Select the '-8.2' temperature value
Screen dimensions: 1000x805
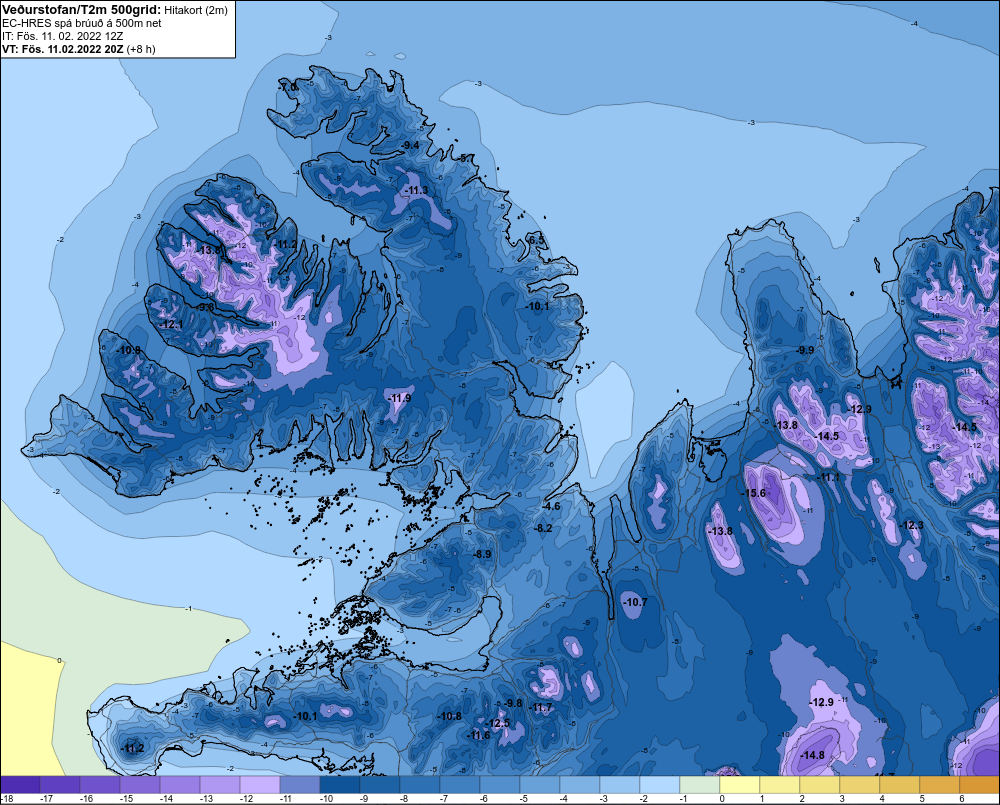pyautogui.click(x=543, y=528)
